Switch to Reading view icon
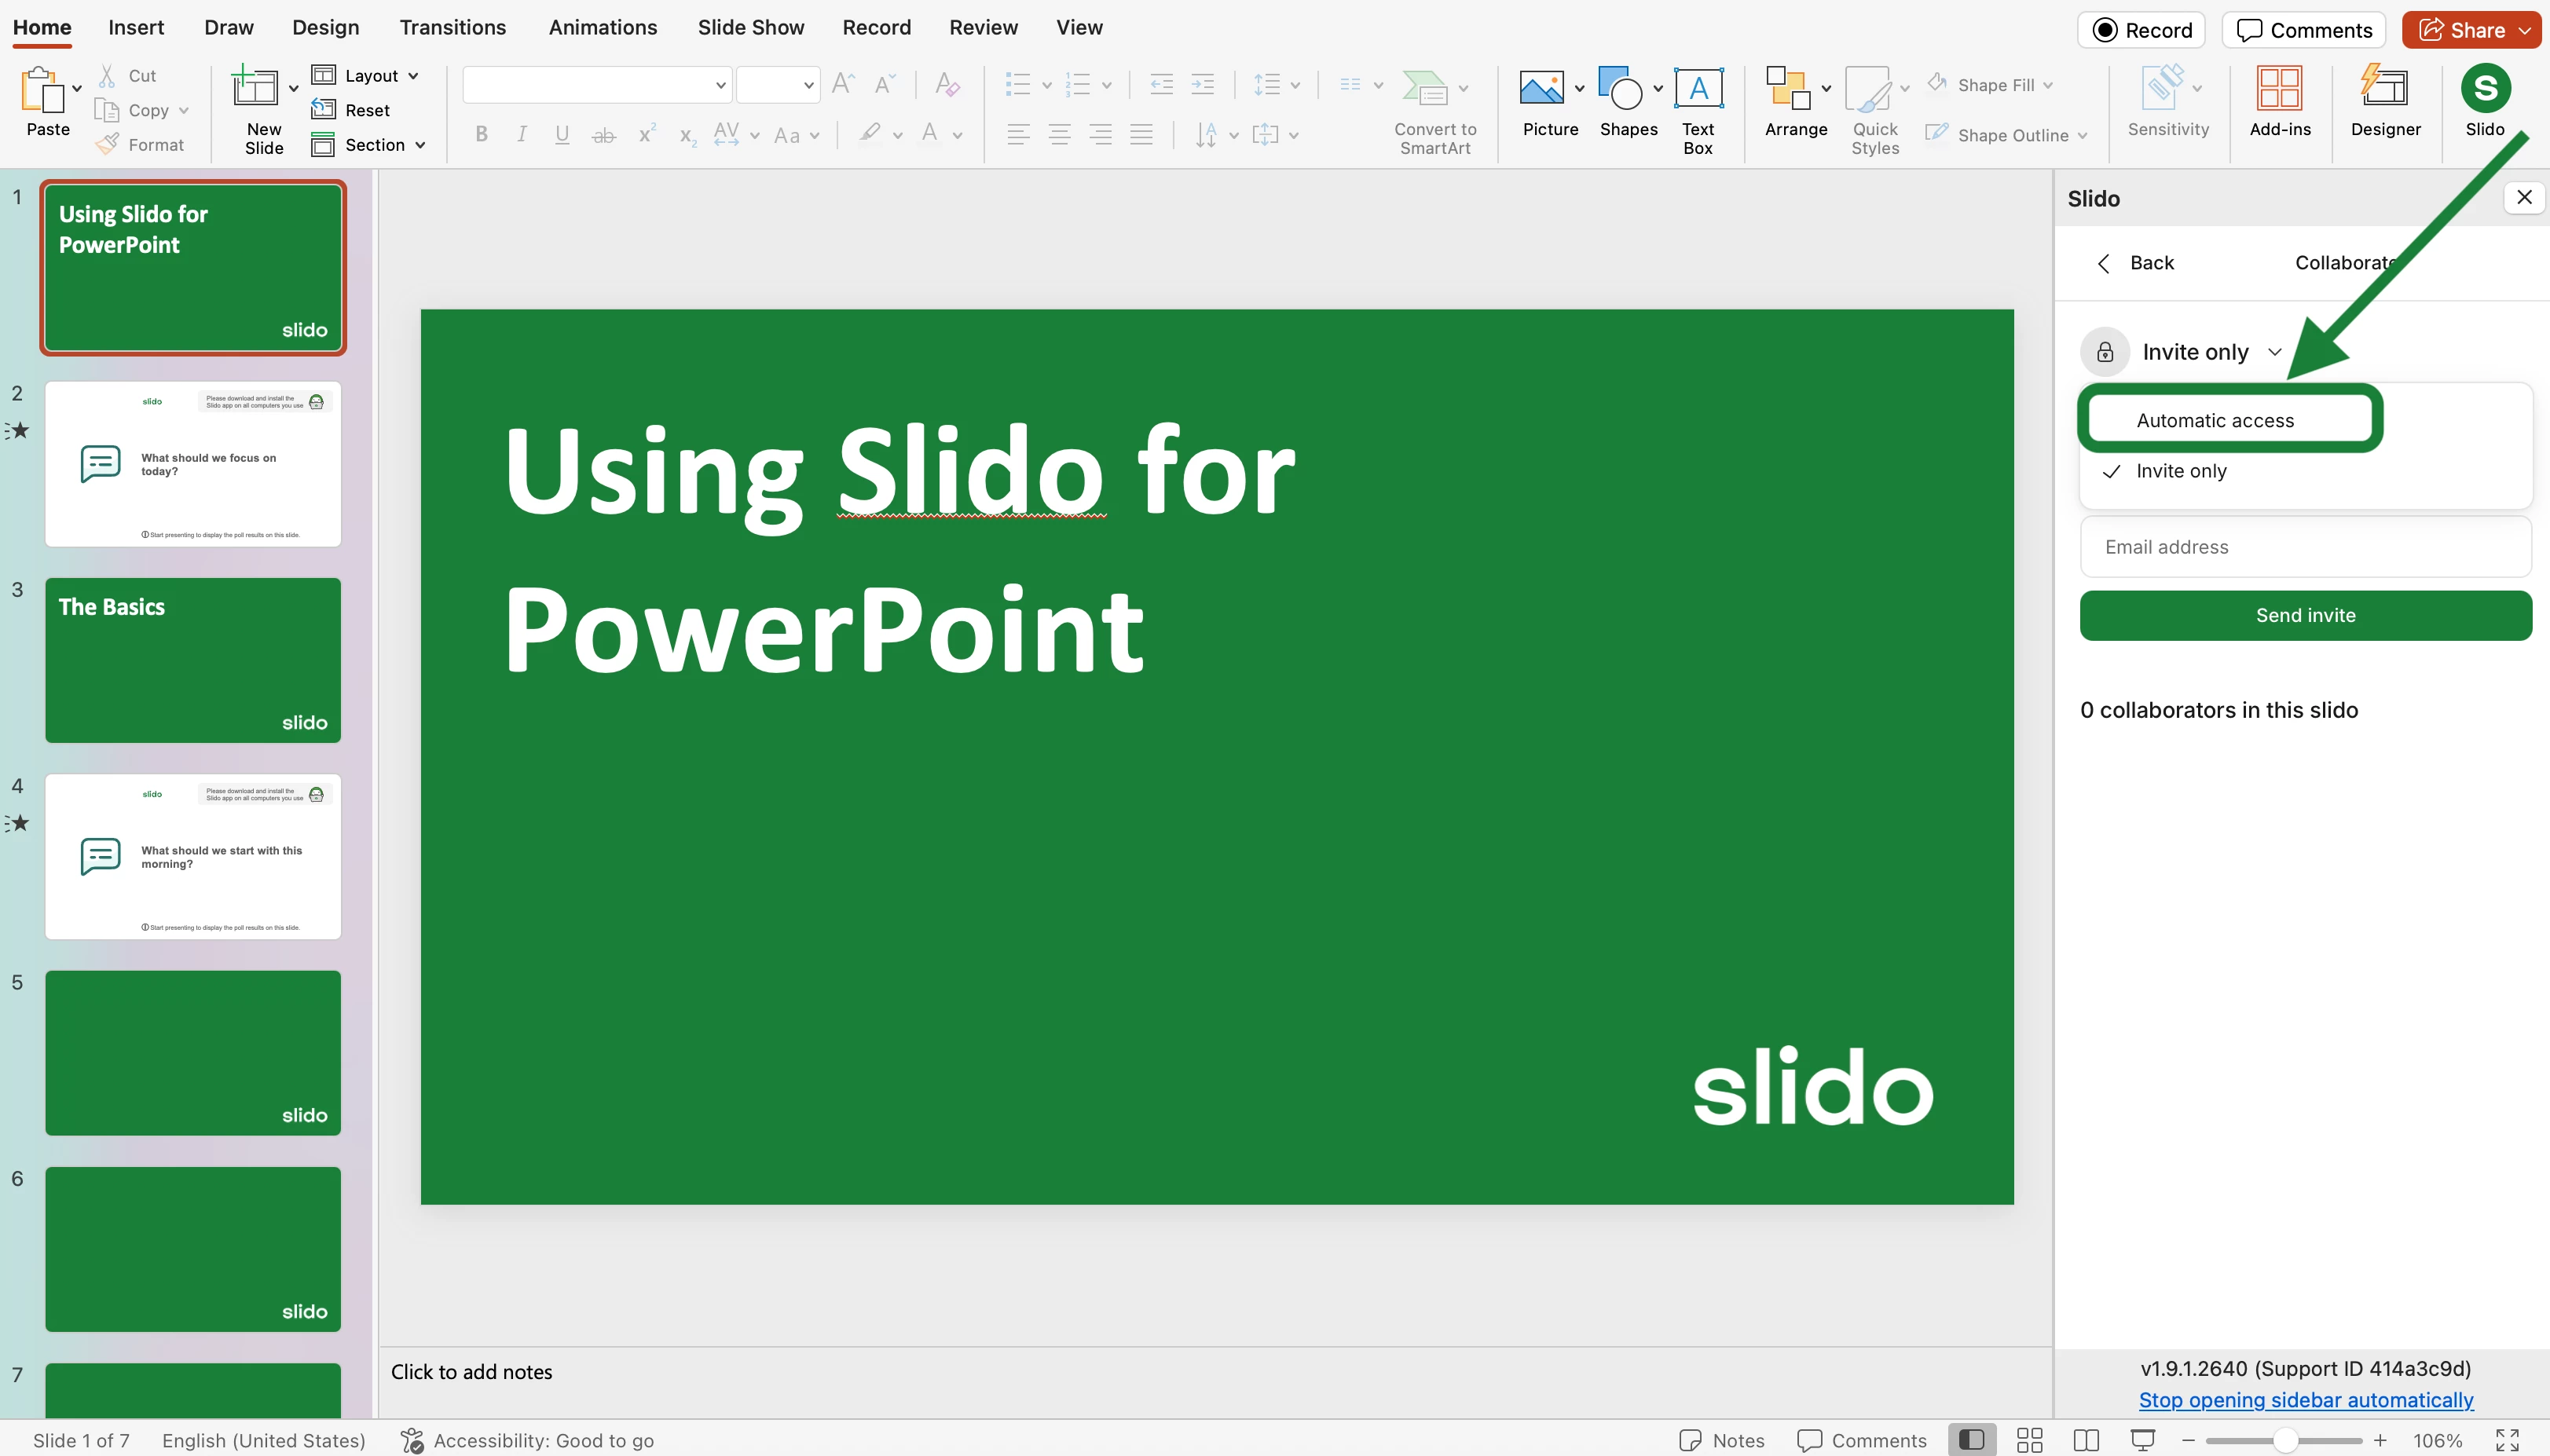This screenshot has height=1456, width=2550. click(2086, 1440)
